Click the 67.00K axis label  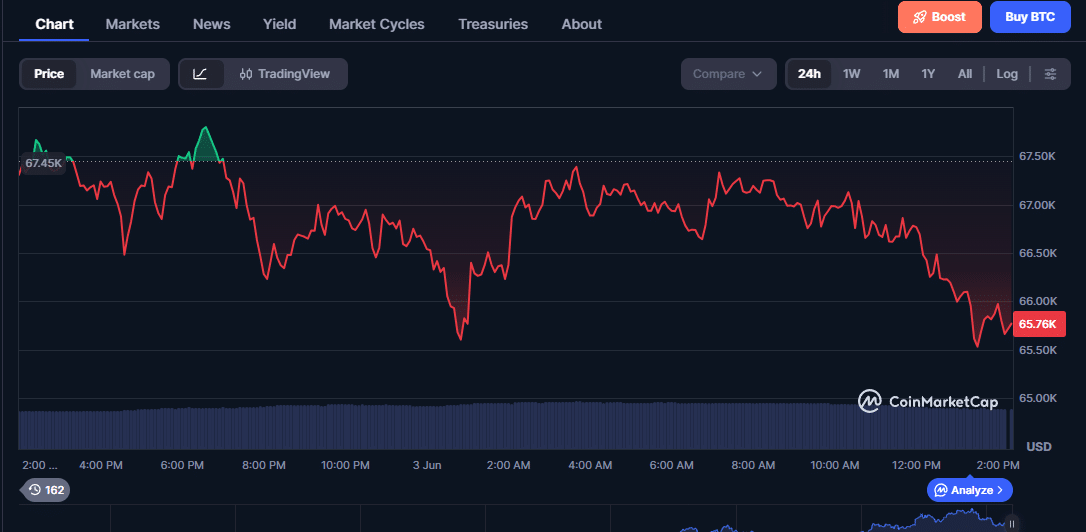[x=1037, y=205]
